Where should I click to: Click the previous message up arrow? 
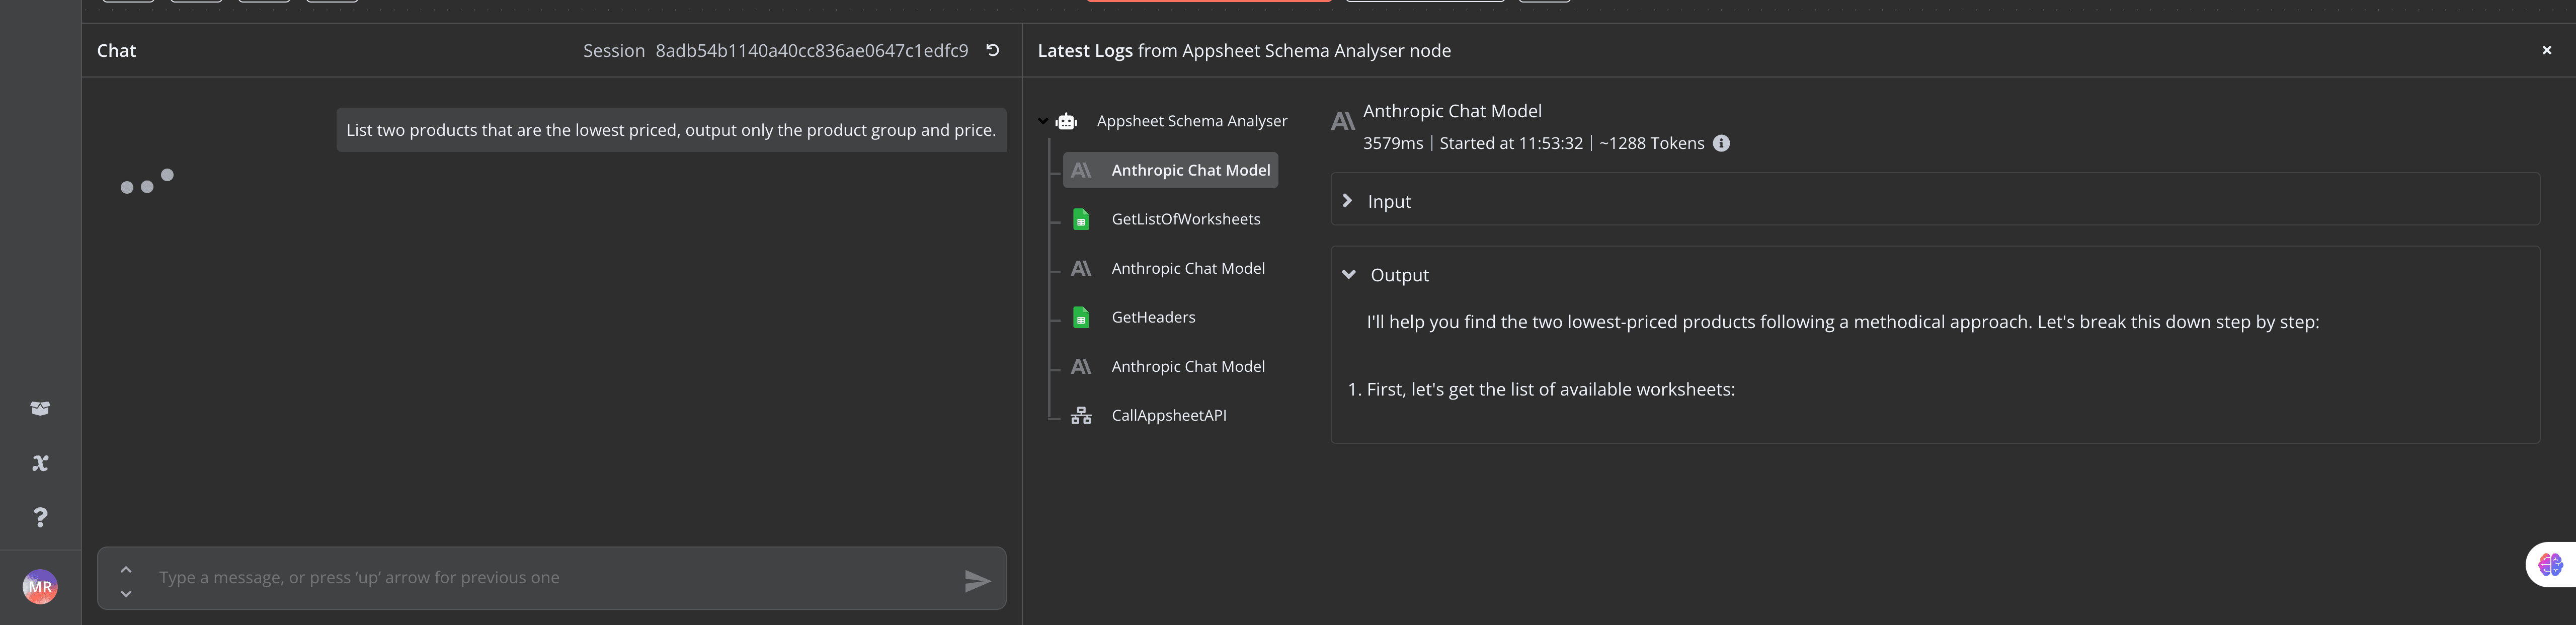point(126,569)
